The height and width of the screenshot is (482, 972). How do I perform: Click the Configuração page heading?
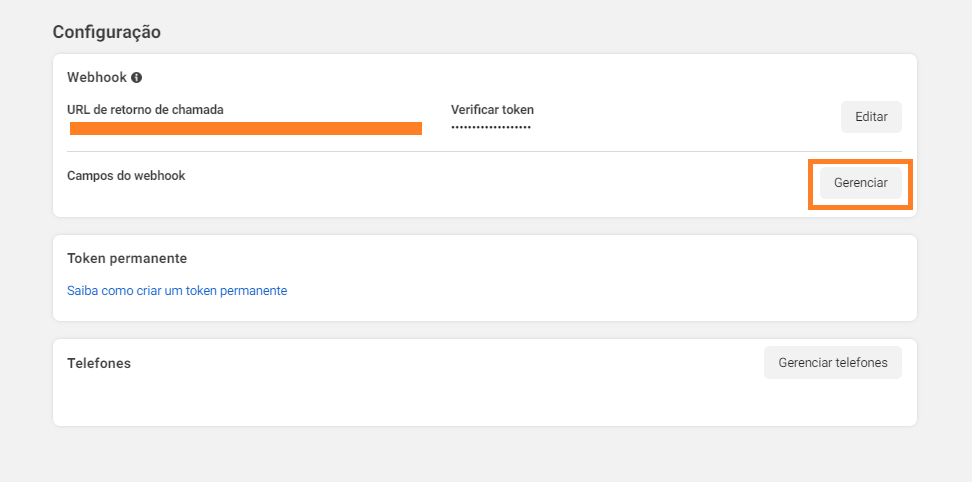pos(107,32)
